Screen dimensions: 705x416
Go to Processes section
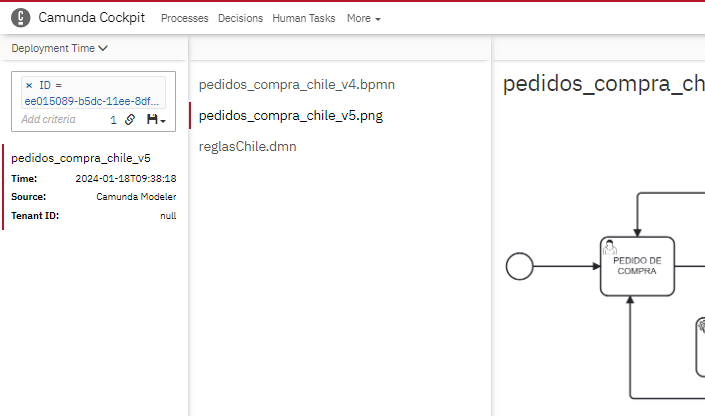[x=184, y=18]
